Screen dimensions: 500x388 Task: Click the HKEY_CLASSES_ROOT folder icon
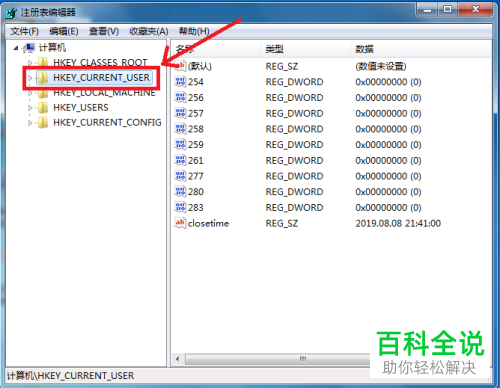coord(43,62)
